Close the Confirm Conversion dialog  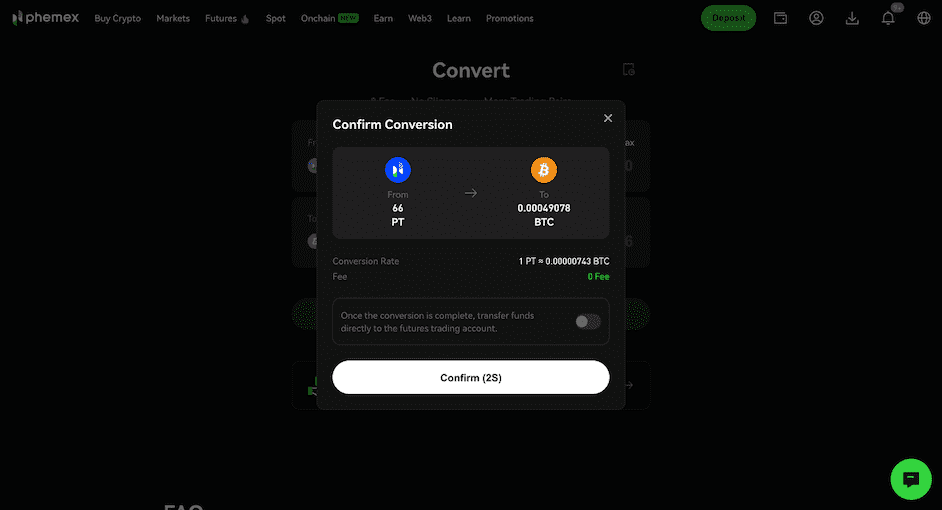tap(608, 118)
